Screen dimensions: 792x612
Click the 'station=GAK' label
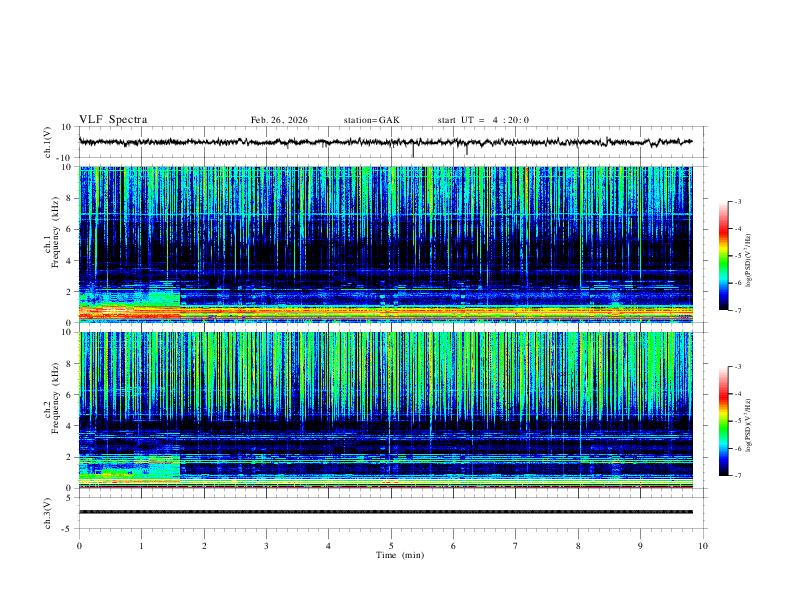point(371,120)
